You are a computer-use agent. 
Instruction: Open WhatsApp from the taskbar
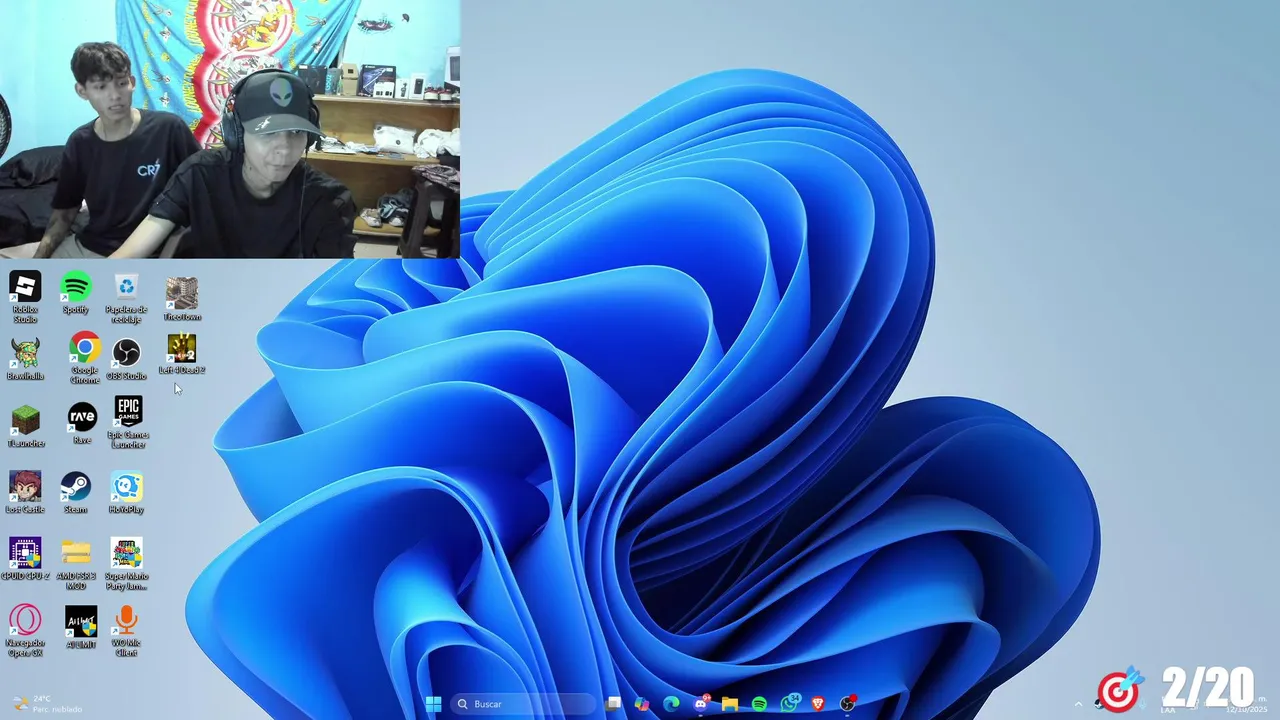tap(789, 704)
